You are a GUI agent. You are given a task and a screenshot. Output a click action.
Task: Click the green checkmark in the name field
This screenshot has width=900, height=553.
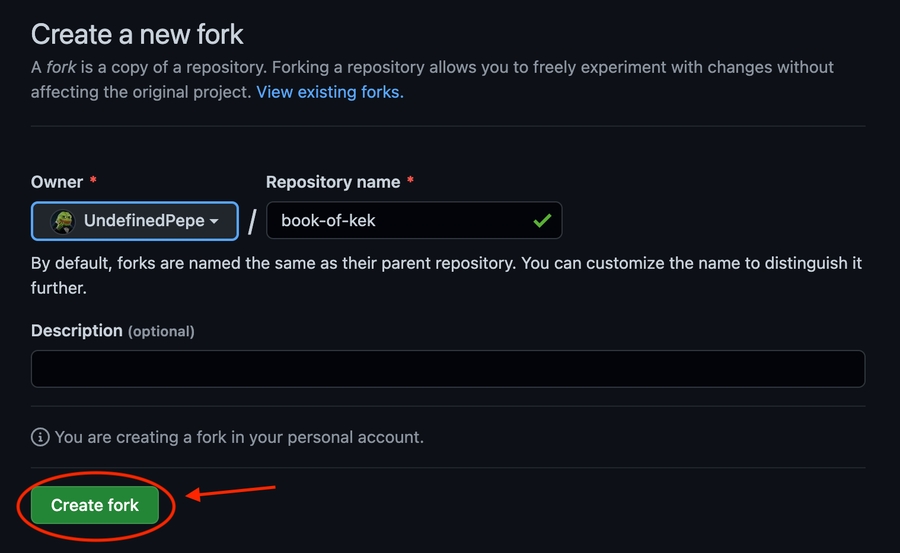click(542, 221)
